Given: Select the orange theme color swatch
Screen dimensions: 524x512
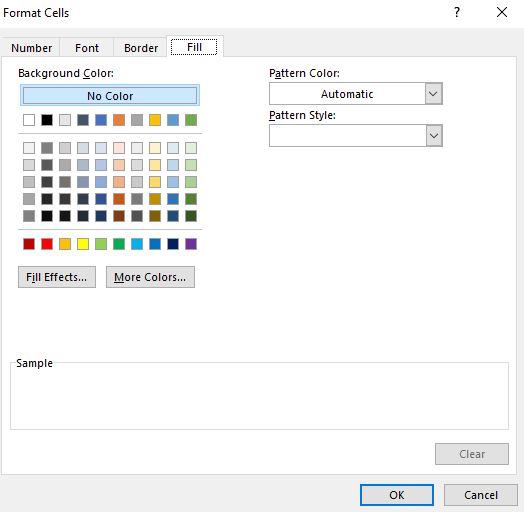Looking at the screenshot, I should pyautogui.click(x=119, y=120).
